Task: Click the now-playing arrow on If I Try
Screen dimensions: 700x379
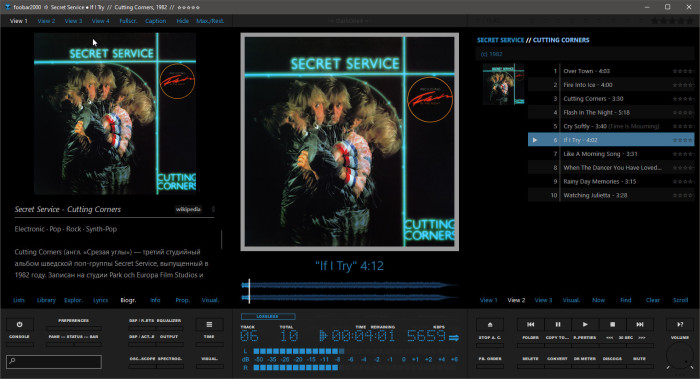Action: (x=535, y=140)
